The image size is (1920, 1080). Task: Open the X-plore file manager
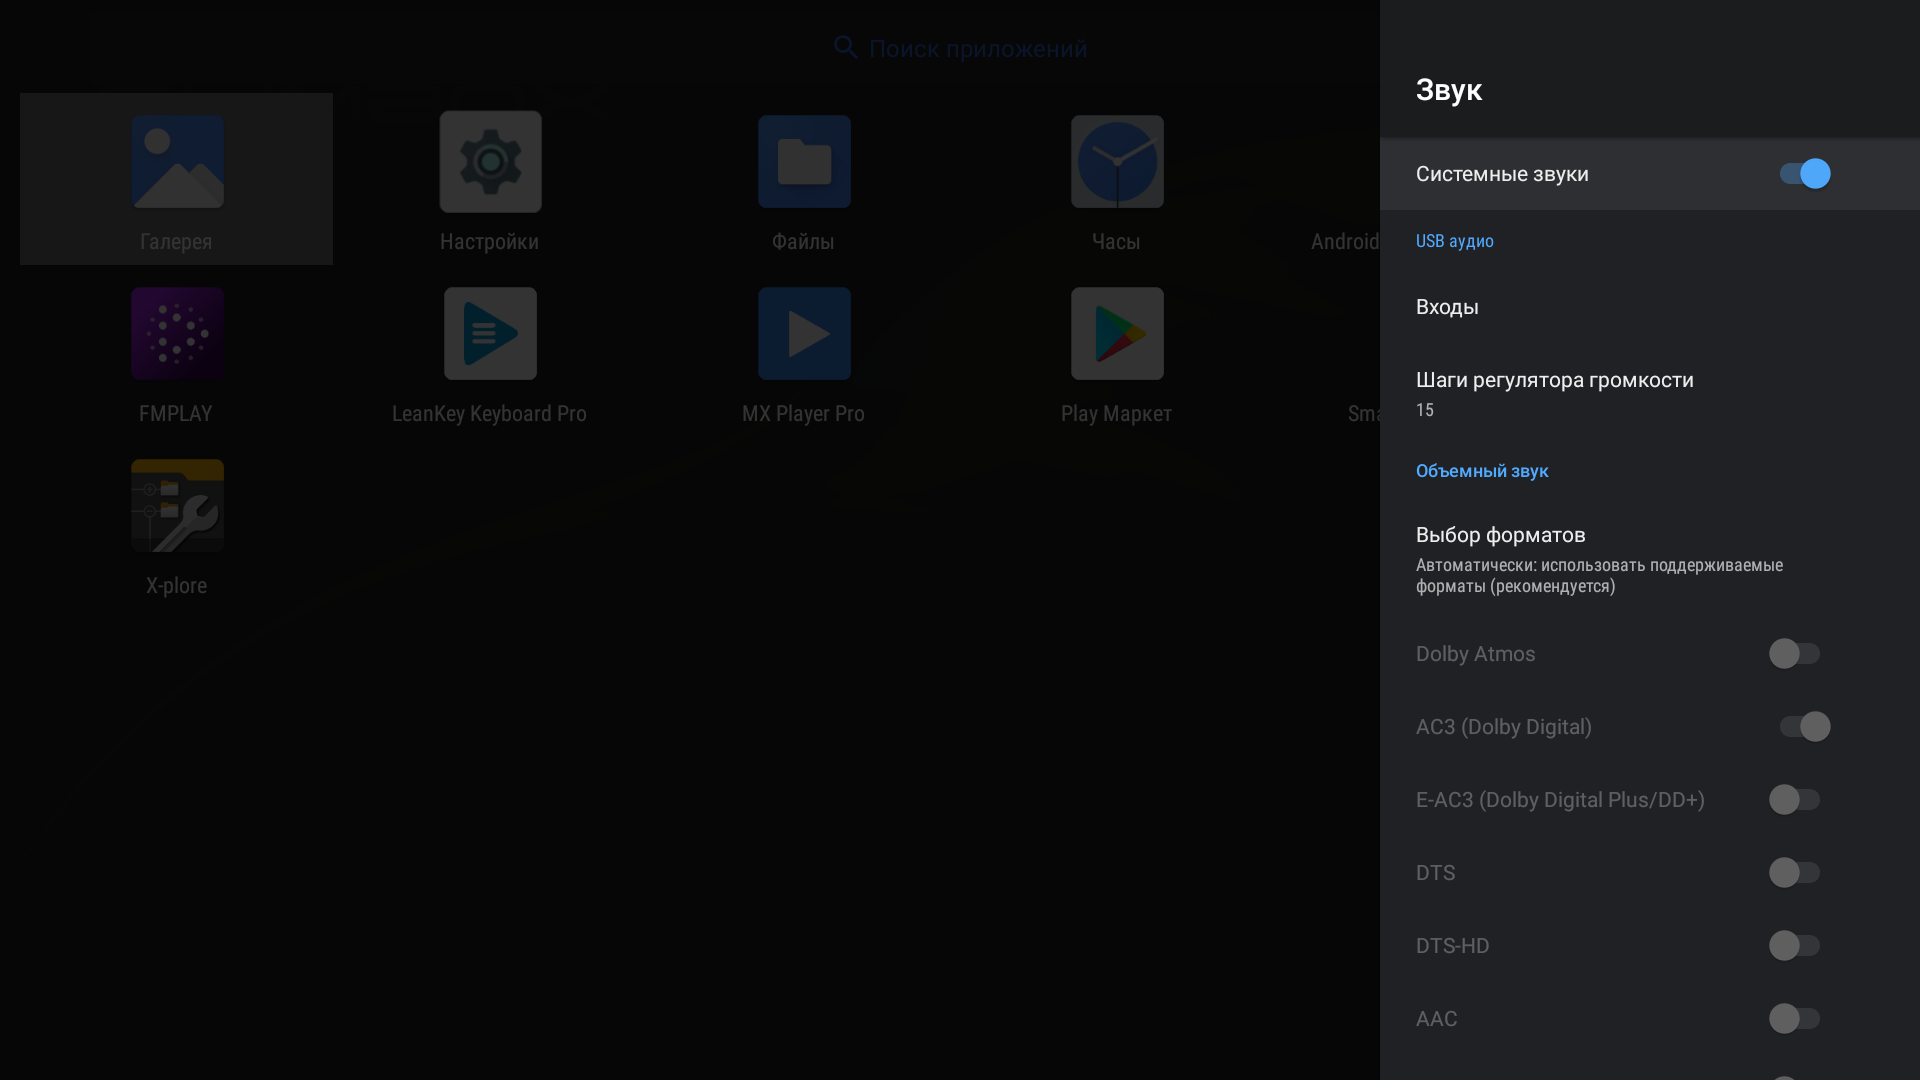click(177, 506)
